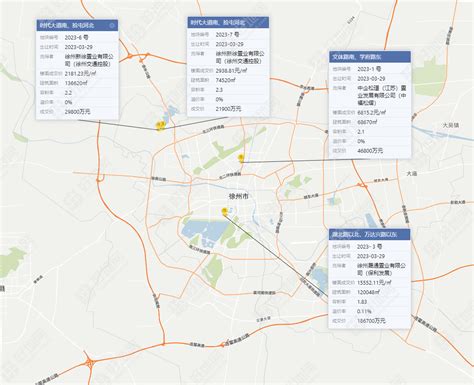
Task: Click lot number '2023-7 号'
Action: click(227, 34)
